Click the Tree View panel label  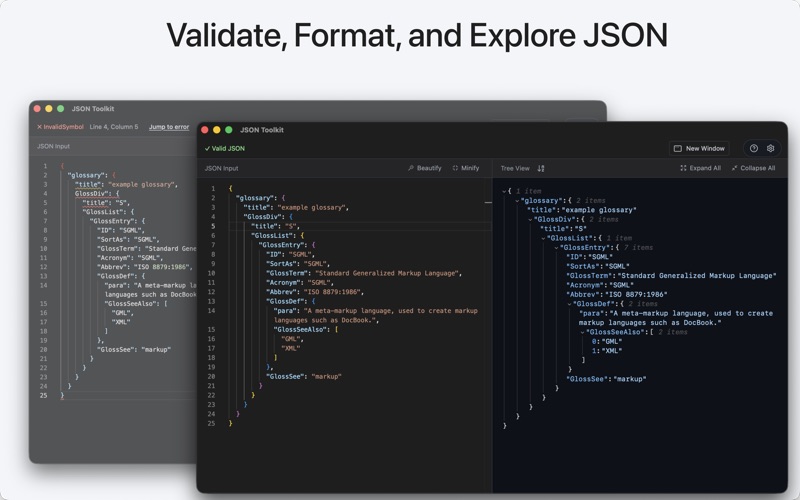[x=515, y=168]
